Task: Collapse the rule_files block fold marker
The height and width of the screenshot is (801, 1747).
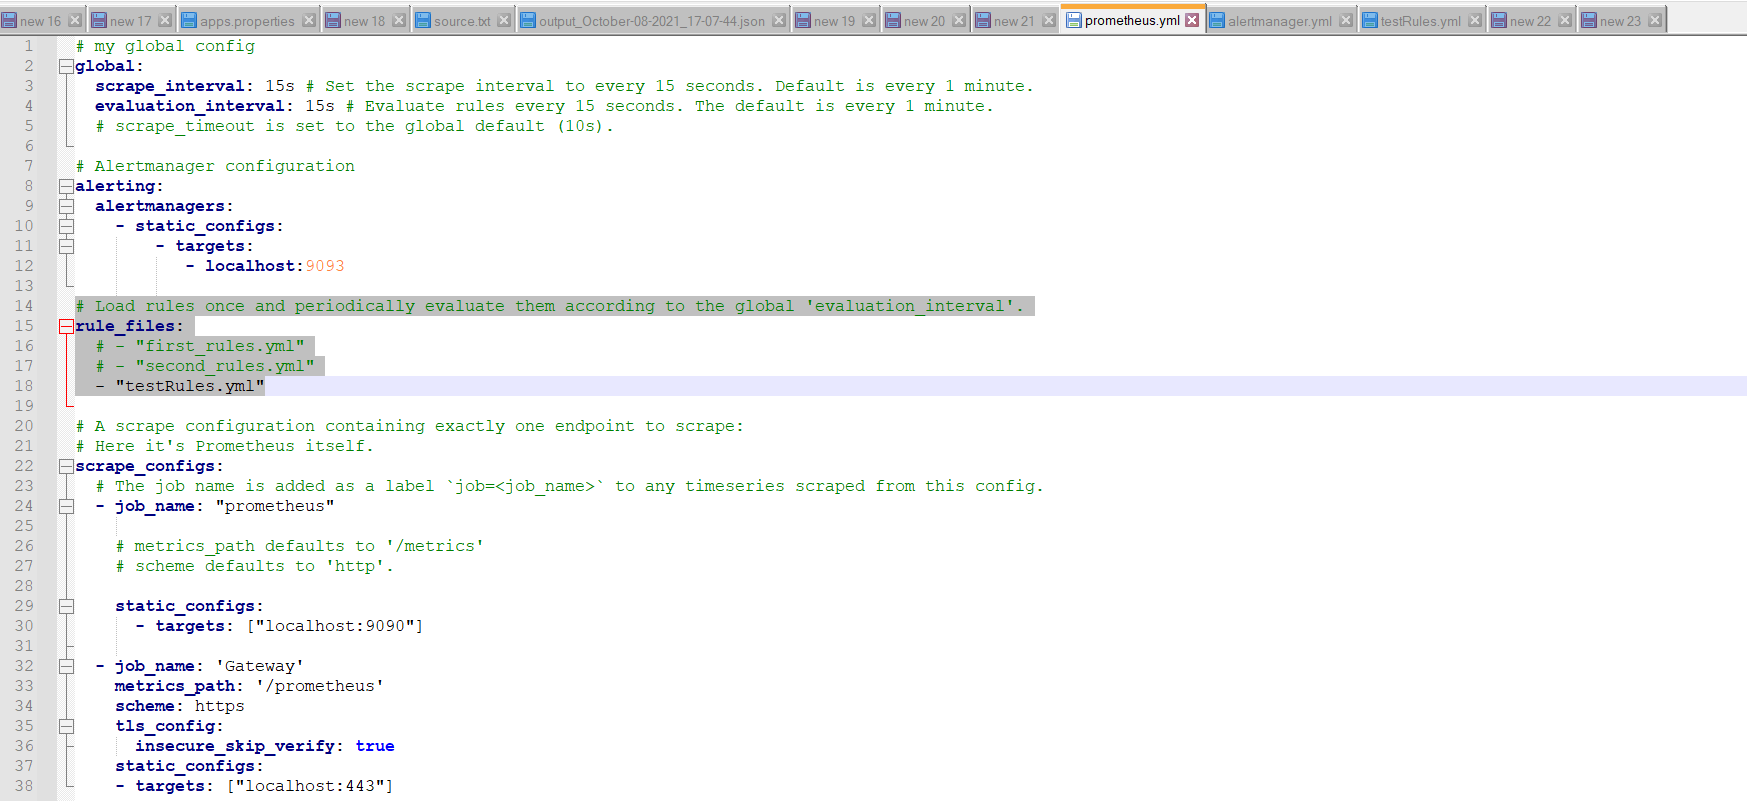Action: tap(66, 326)
